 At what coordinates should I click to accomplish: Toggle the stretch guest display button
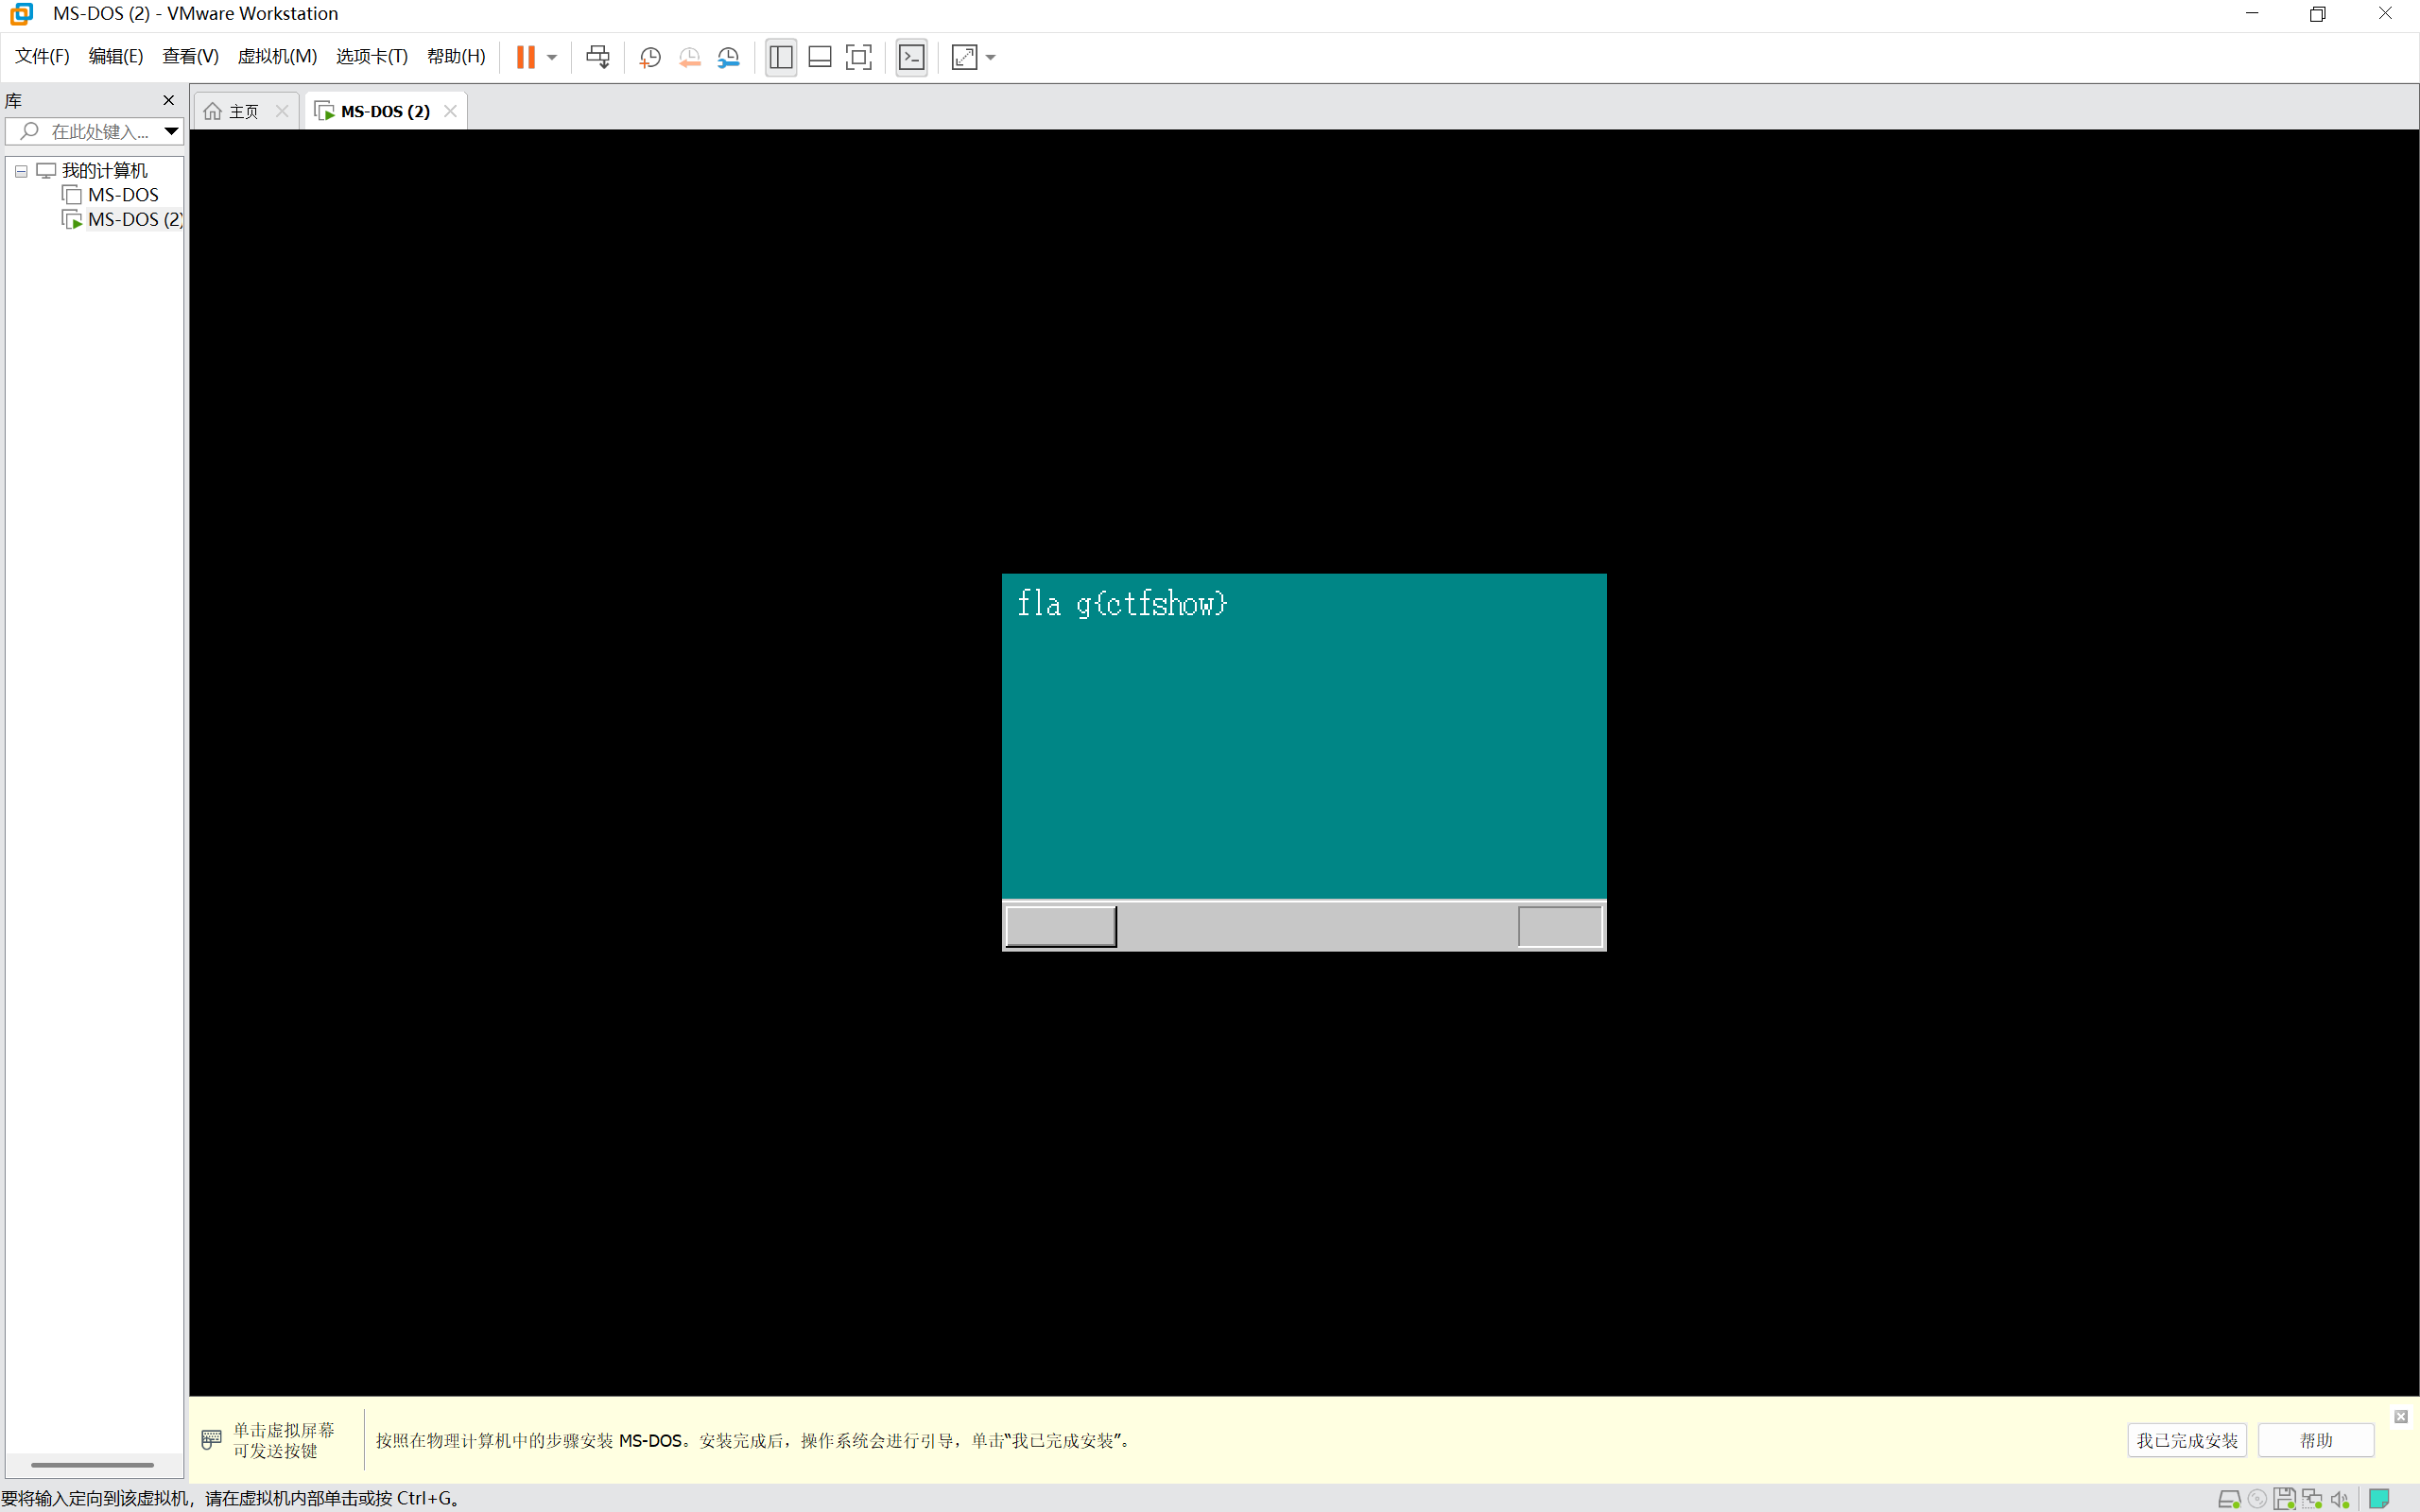[x=964, y=57]
